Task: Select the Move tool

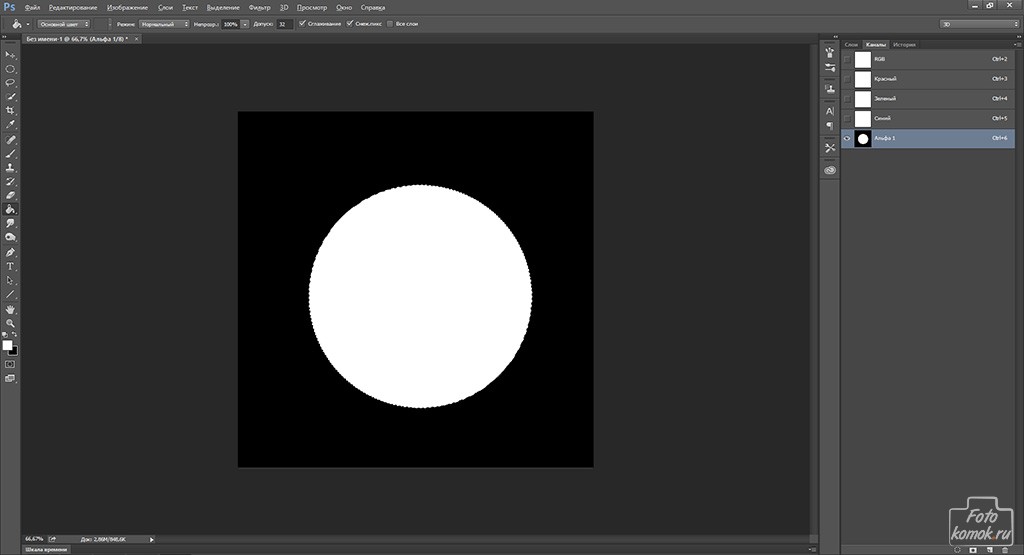Action: [11, 55]
